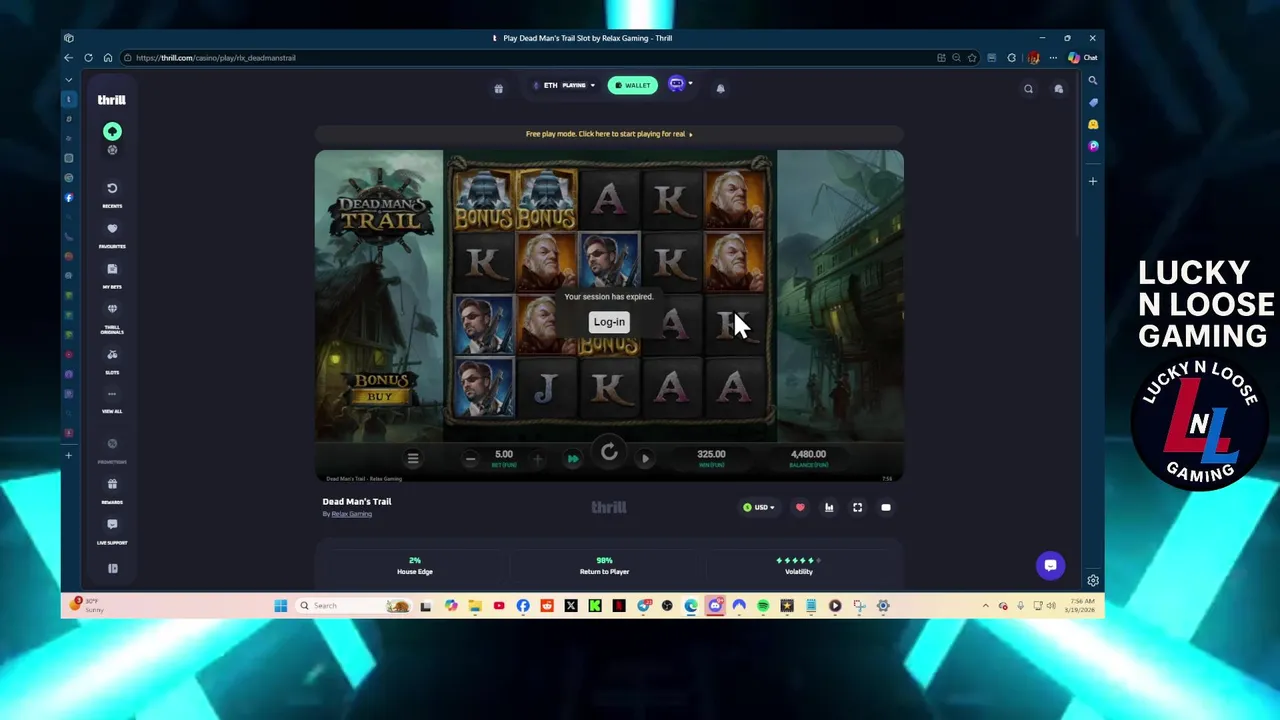The image size is (1280, 720).
Task: Open the notifications bell
Action: 720,88
